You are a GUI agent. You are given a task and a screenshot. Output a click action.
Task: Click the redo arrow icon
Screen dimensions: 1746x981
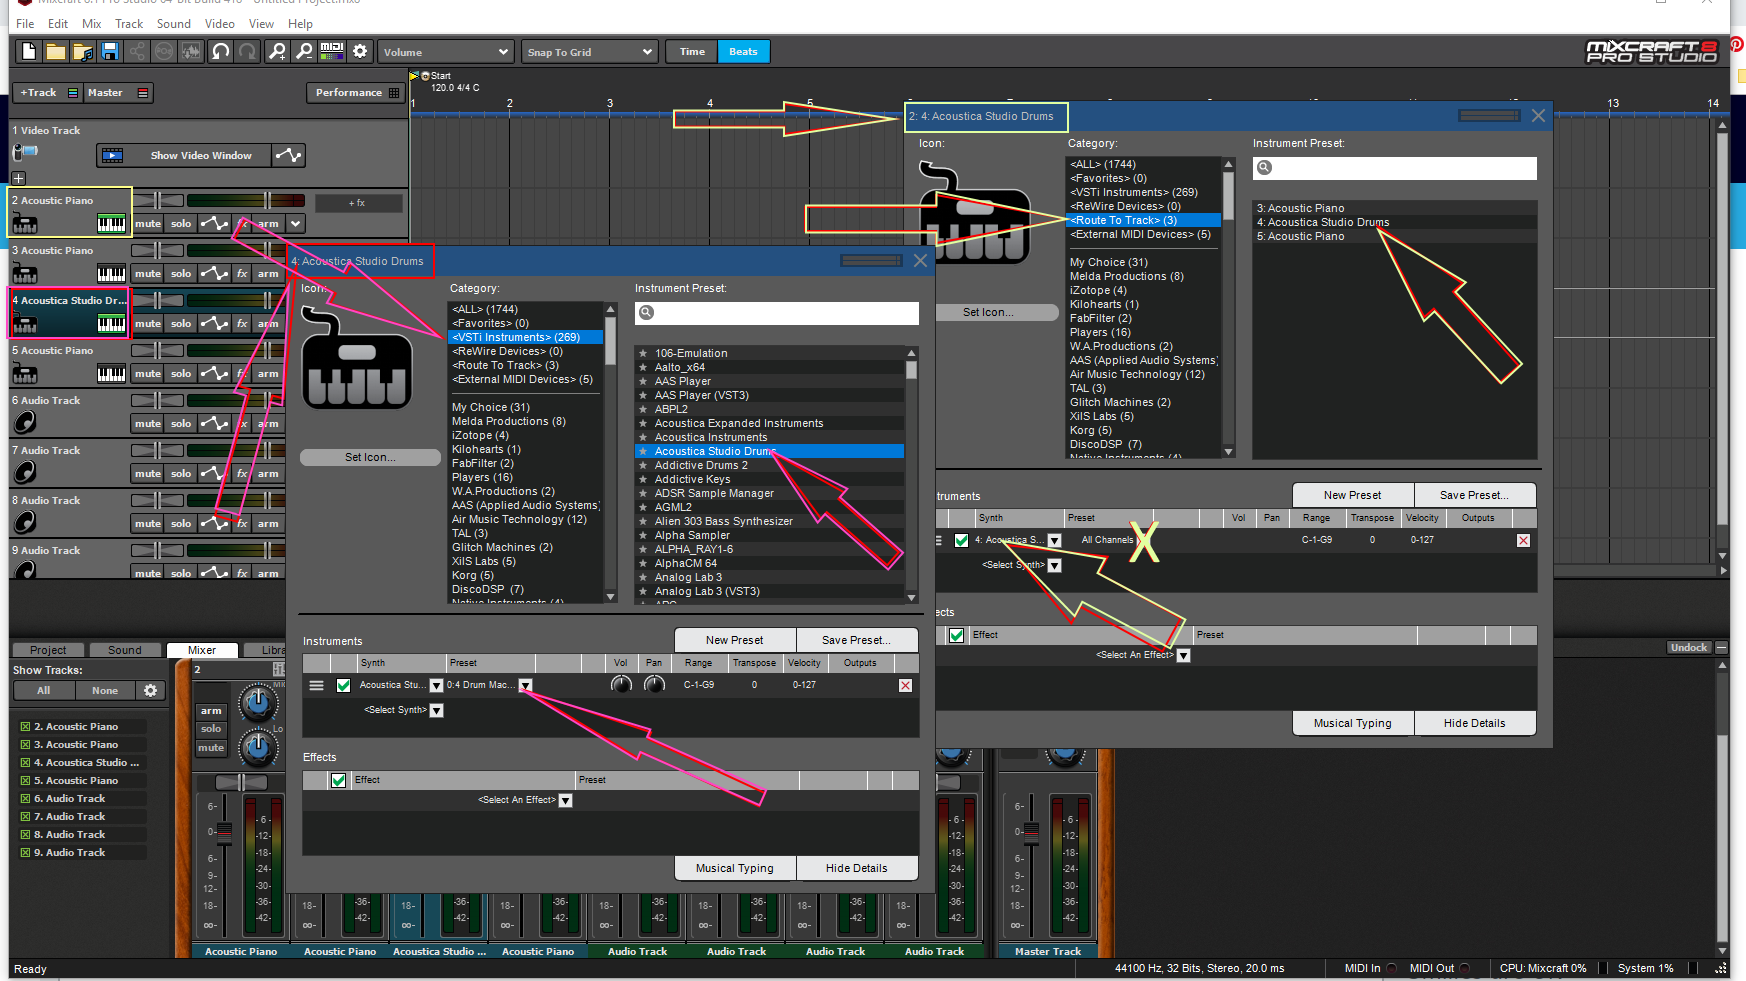pyautogui.click(x=248, y=51)
